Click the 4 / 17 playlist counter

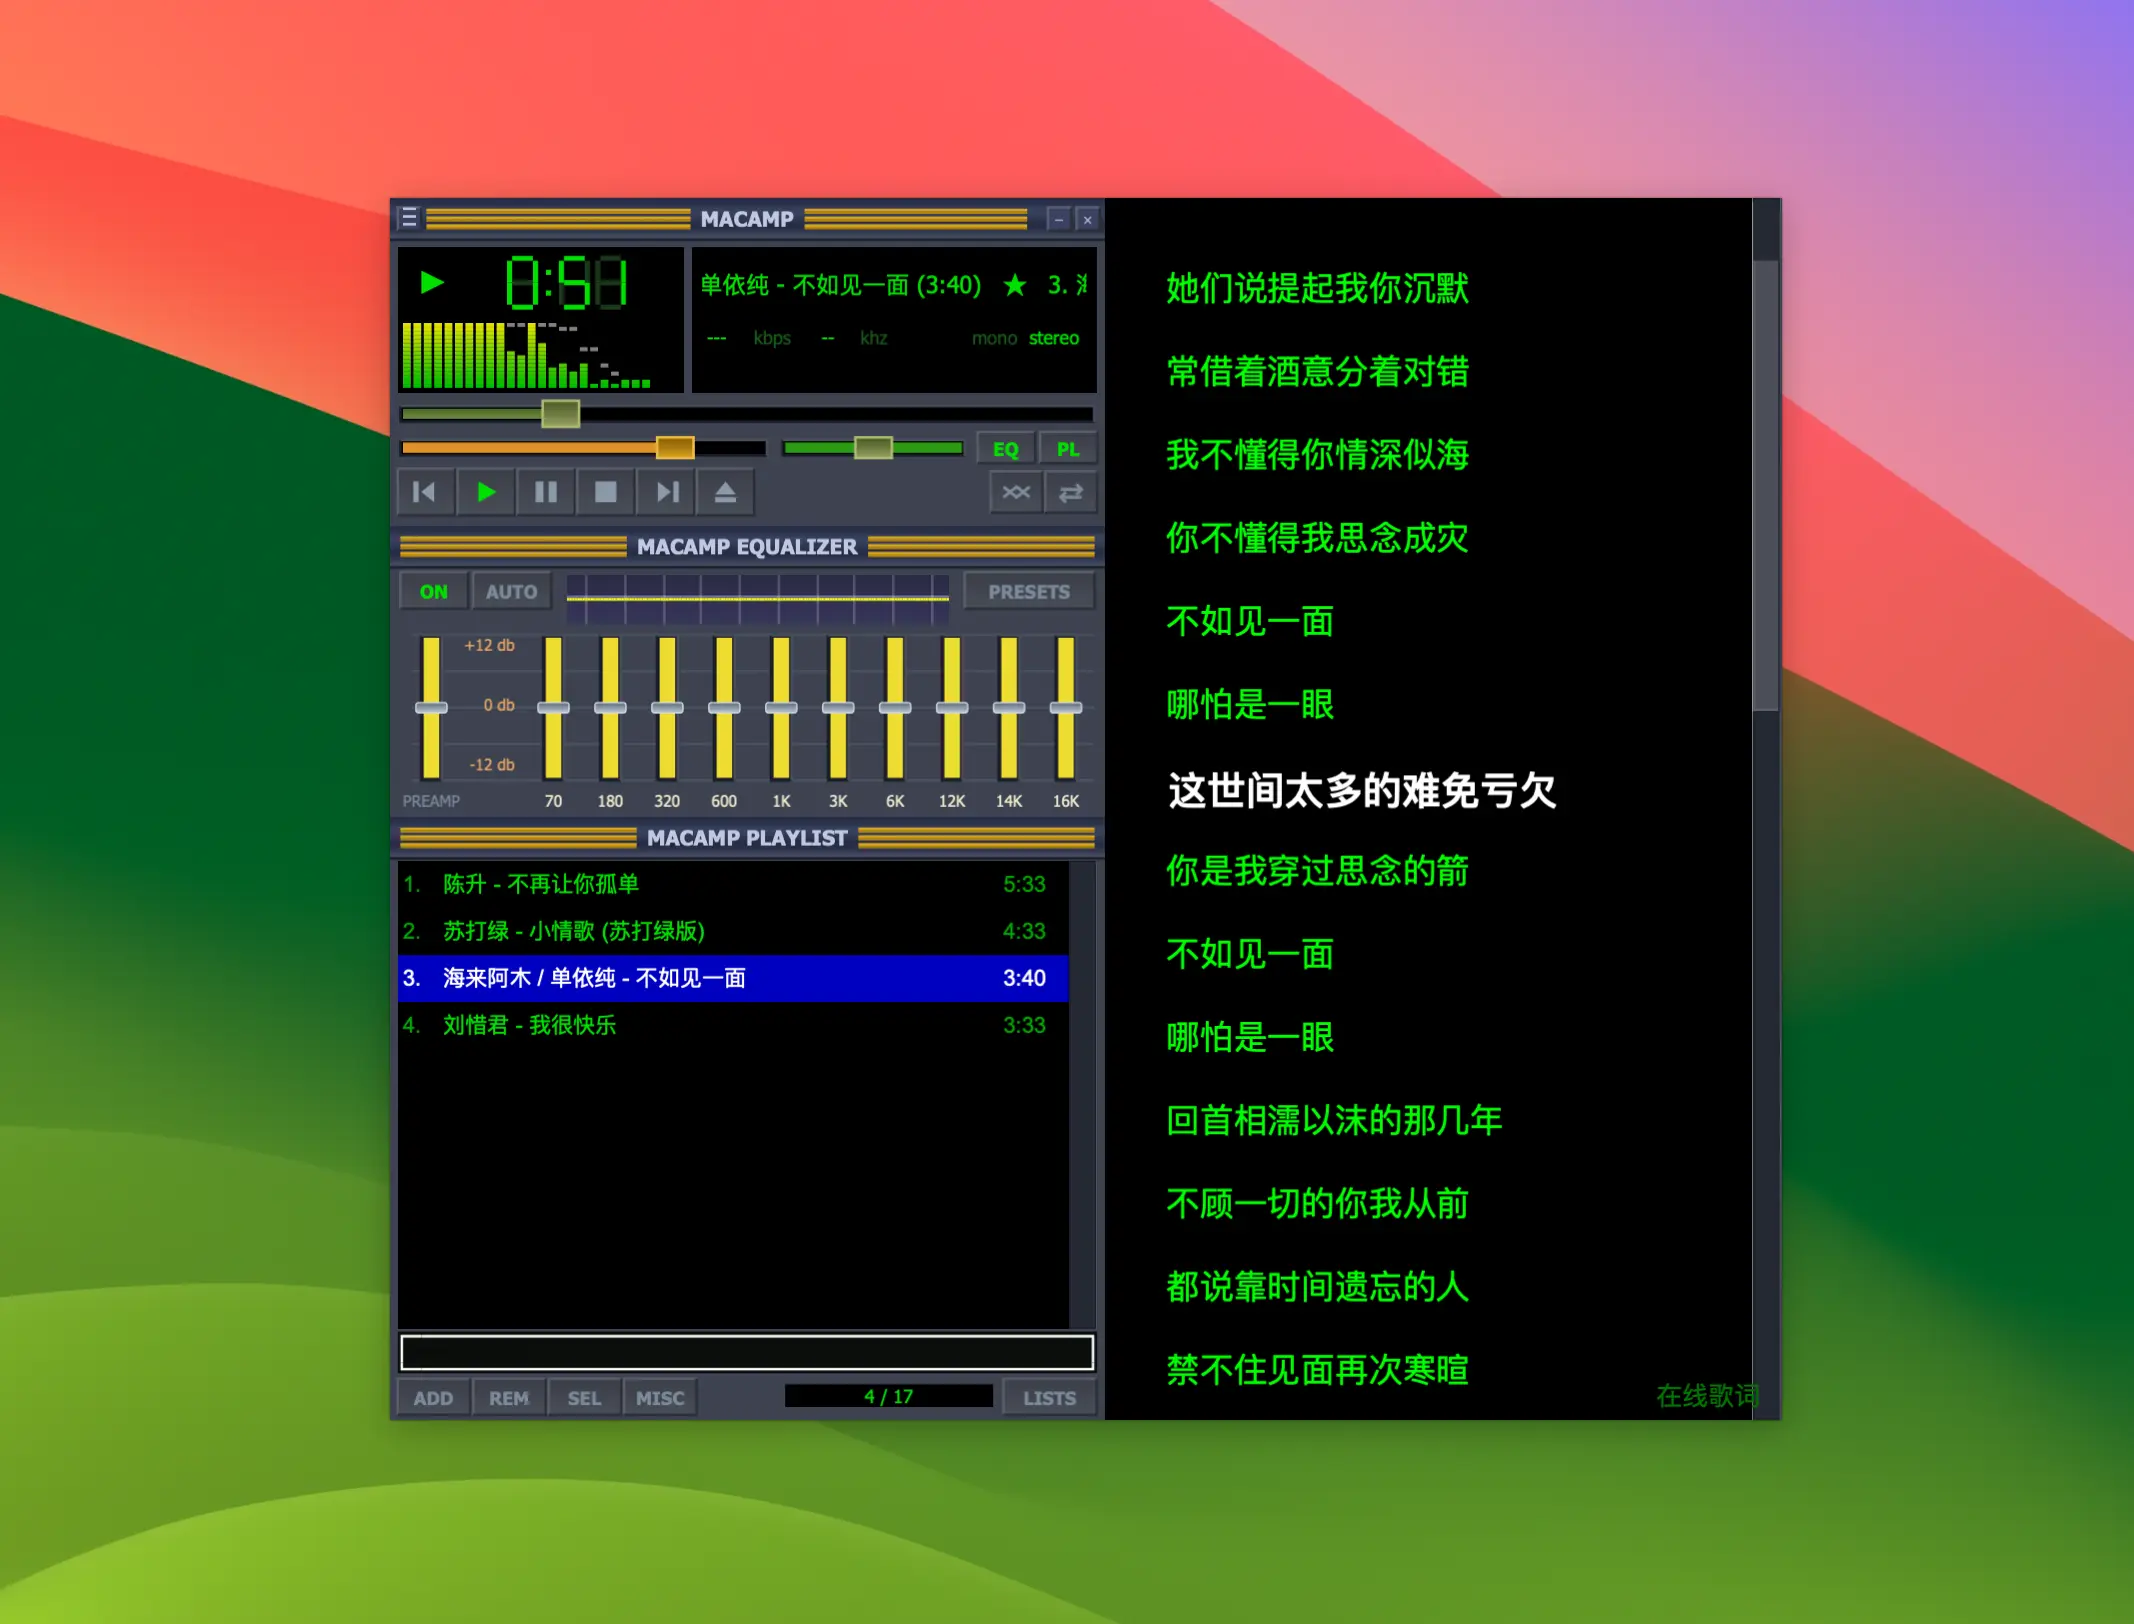pos(888,1396)
